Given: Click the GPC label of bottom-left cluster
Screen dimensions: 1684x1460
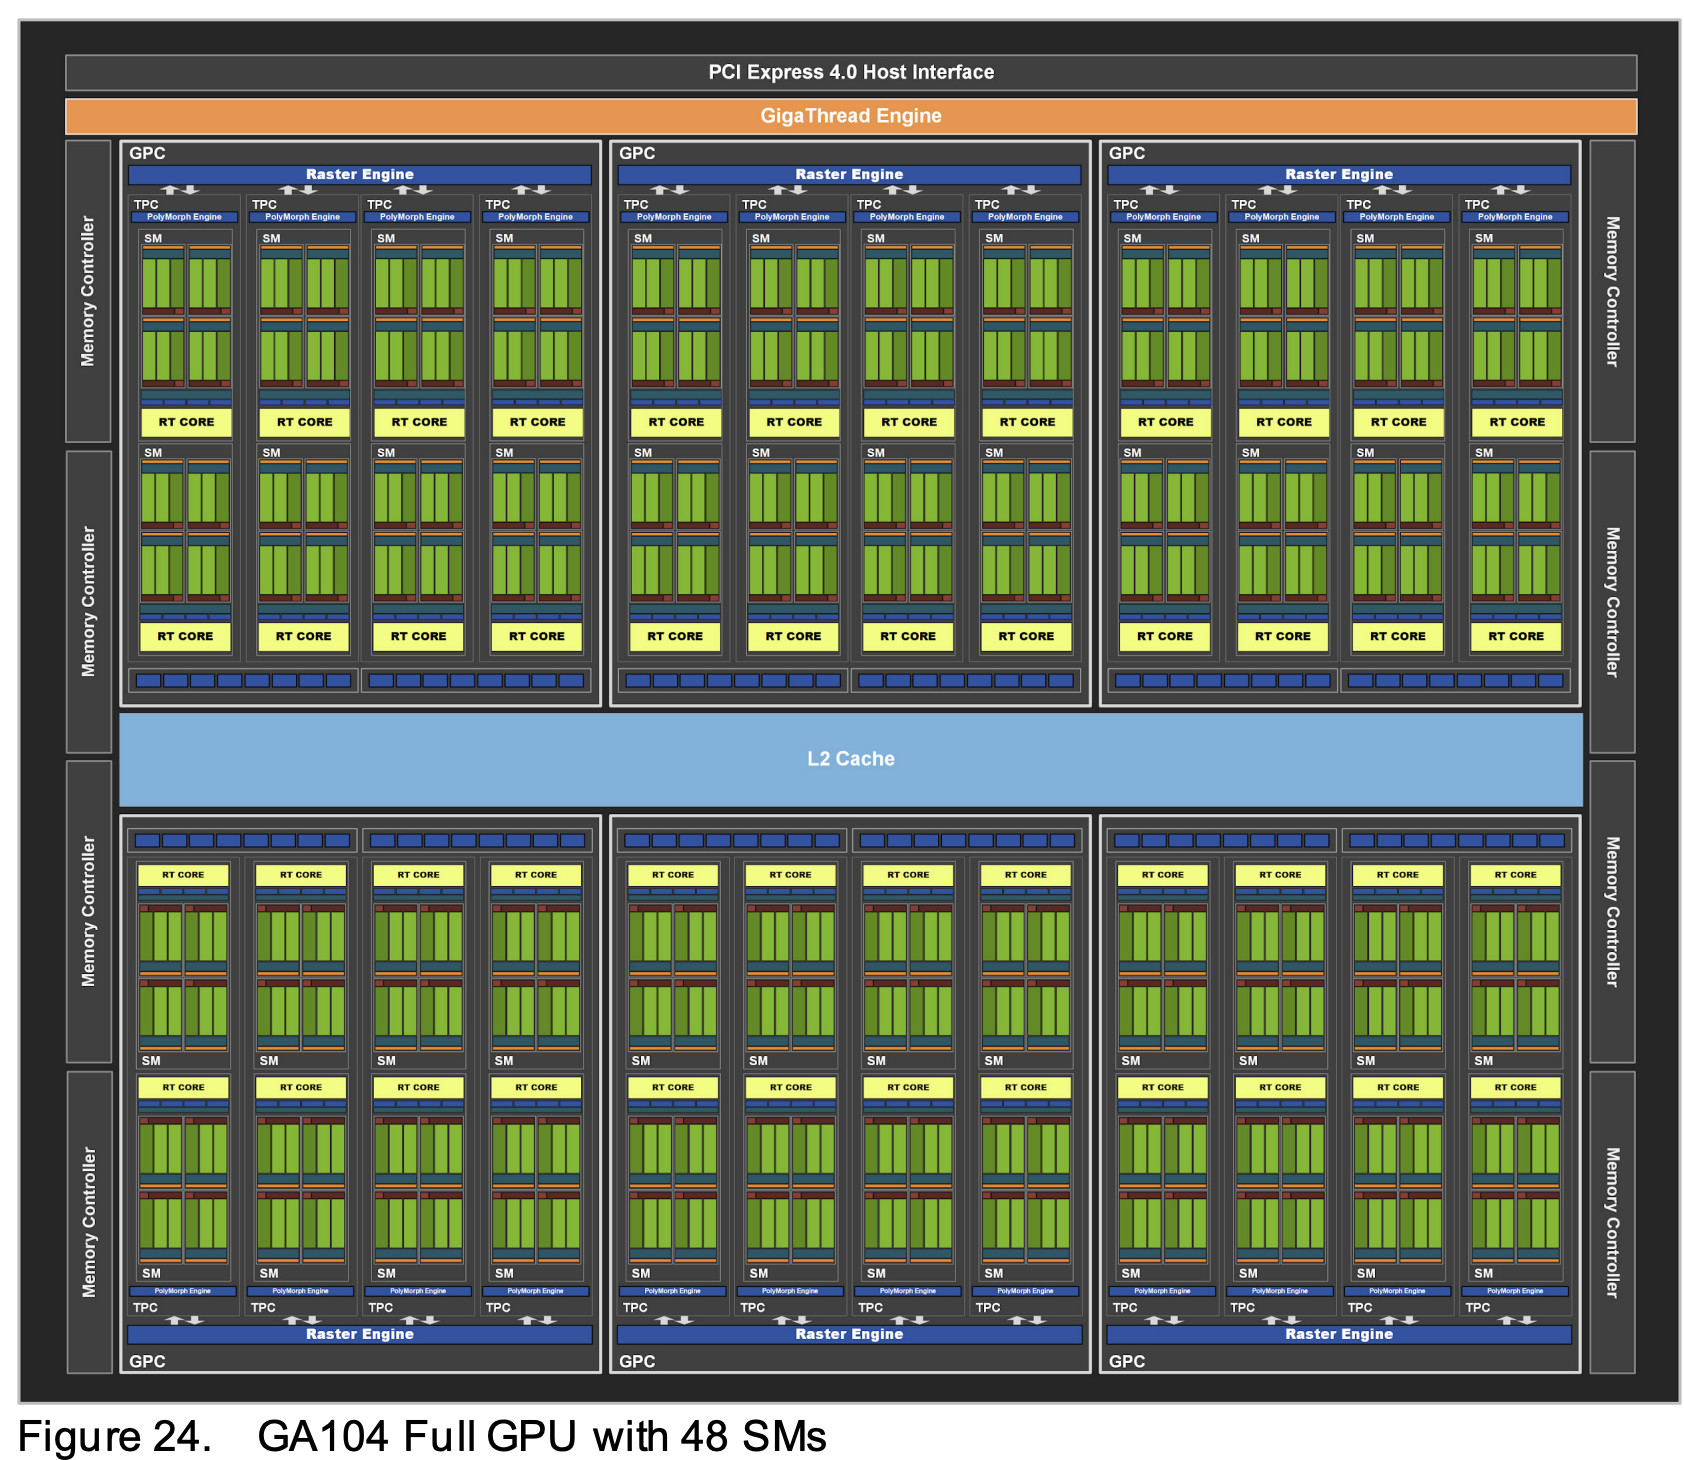Looking at the screenshot, I should pos(147,1361).
